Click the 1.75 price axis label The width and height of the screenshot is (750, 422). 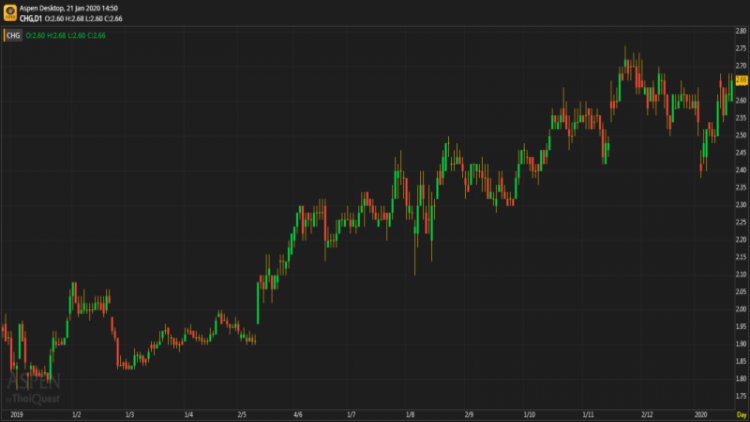pyautogui.click(x=741, y=396)
